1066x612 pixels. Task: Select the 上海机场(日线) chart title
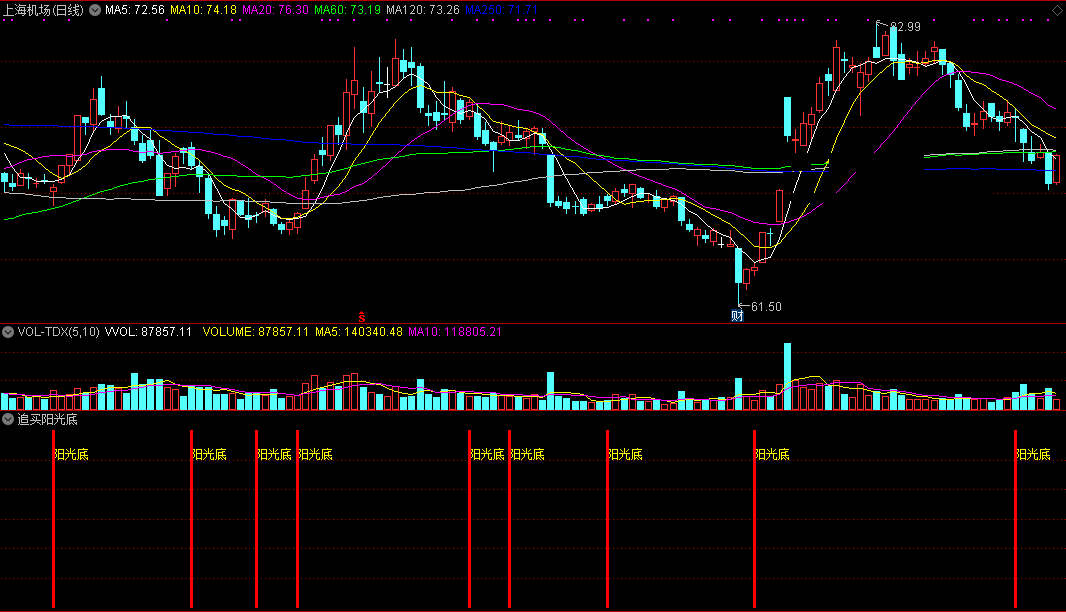click(x=44, y=10)
